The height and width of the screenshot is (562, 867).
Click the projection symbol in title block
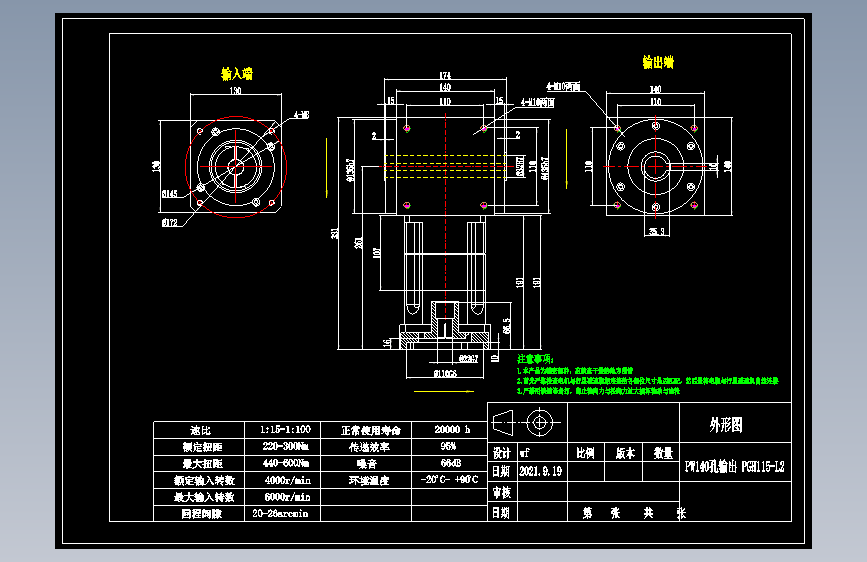click(526, 423)
